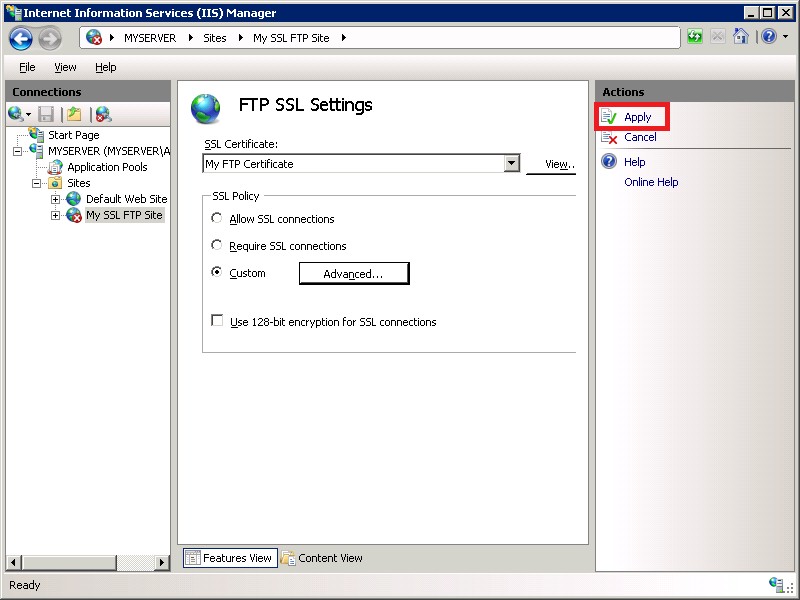Image resolution: width=800 pixels, height=600 pixels.
Task: Click right arrow of Connections horizontal scrollbar
Action: pyautogui.click(x=162, y=563)
